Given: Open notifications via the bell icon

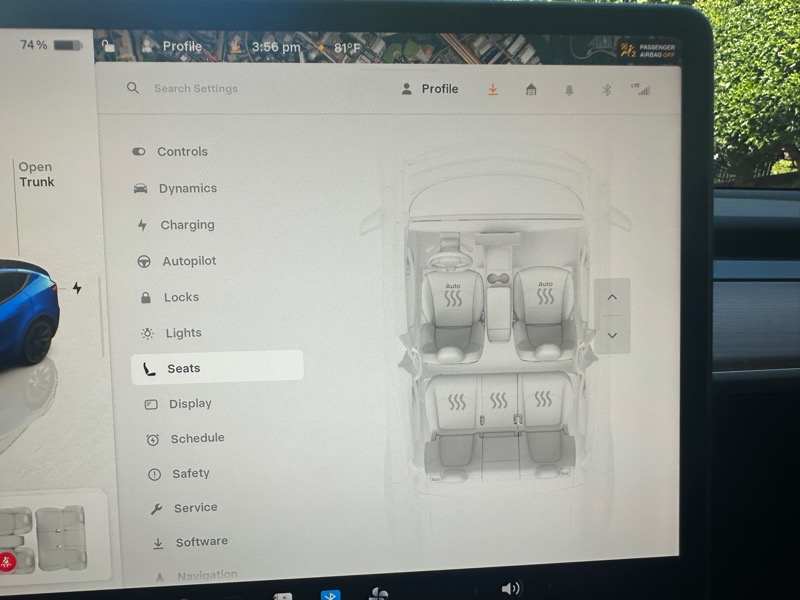Looking at the screenshot, I should 569,90.
